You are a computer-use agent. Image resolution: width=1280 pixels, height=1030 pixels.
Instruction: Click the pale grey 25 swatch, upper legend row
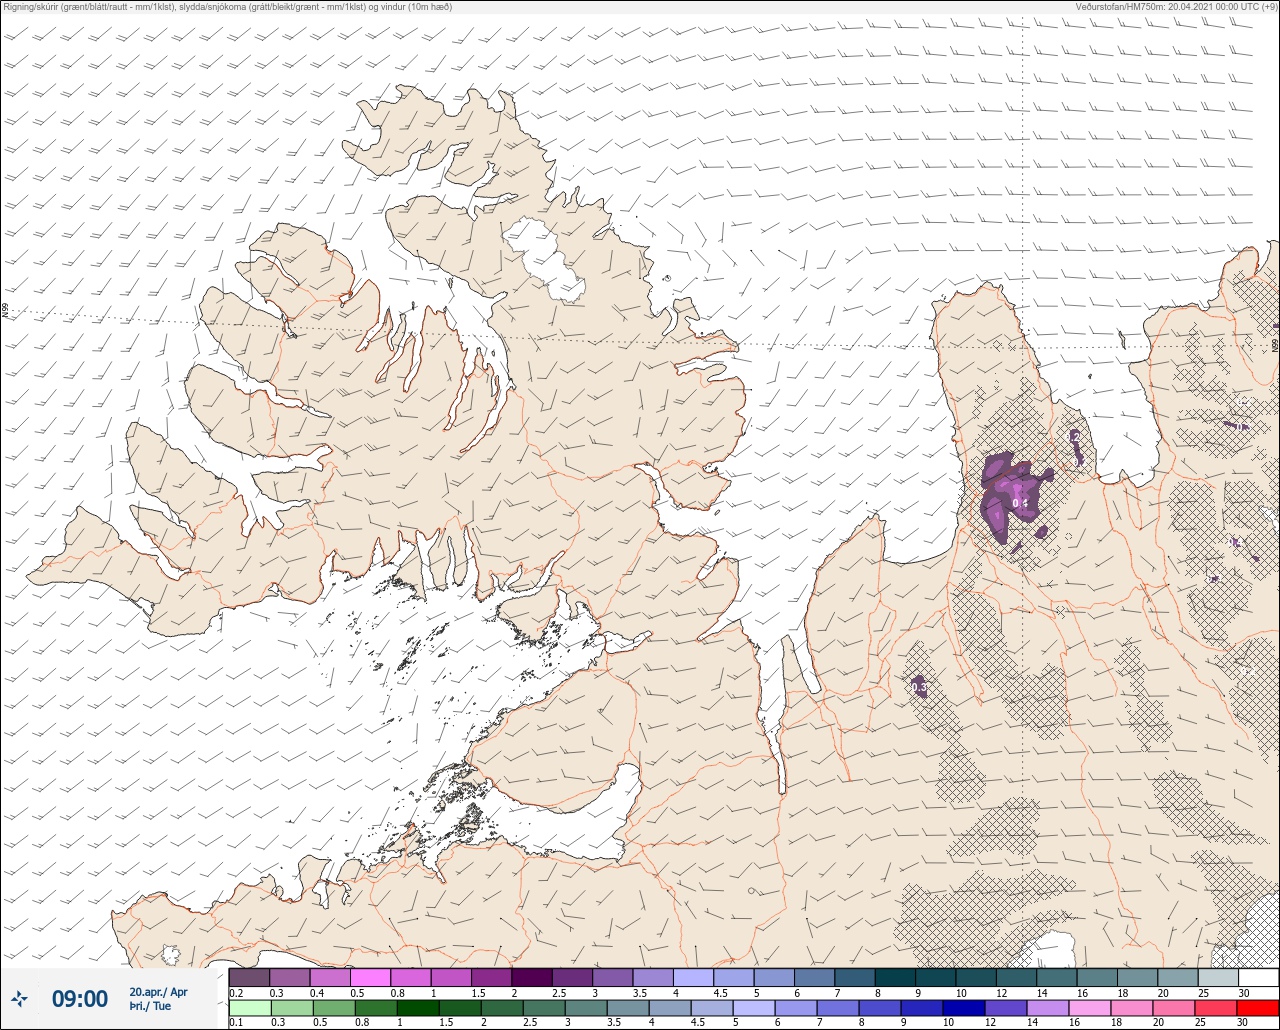pyautogui.click(x=1217, y=977)
